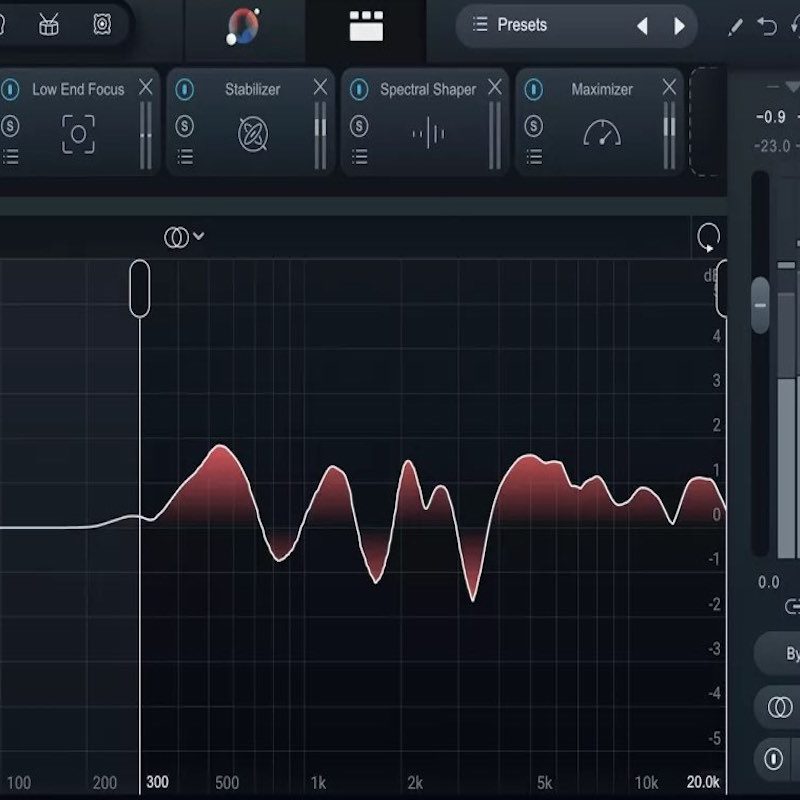The width and height of the screenshot is (800, 800).
Task: Remove the Spectral Shaper module
Action: coord(494,87)
